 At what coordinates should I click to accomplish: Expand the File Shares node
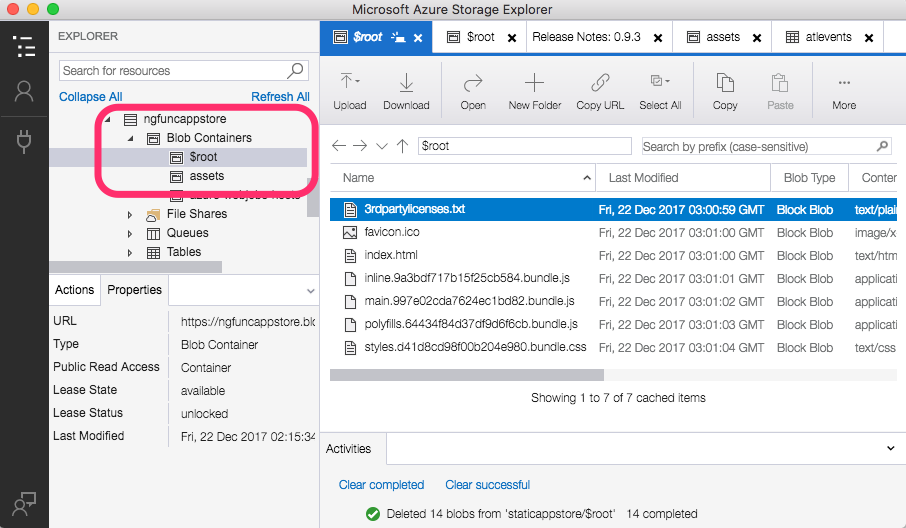click(130, 214)
